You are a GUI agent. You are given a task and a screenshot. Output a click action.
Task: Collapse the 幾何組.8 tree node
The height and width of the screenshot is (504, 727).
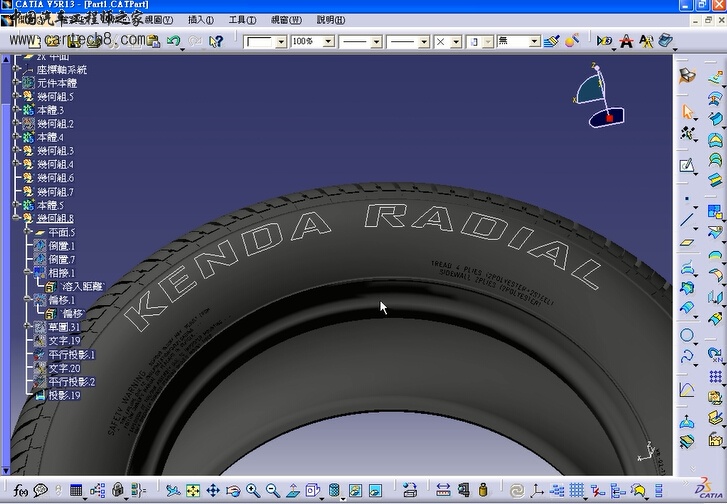(16, 217)
